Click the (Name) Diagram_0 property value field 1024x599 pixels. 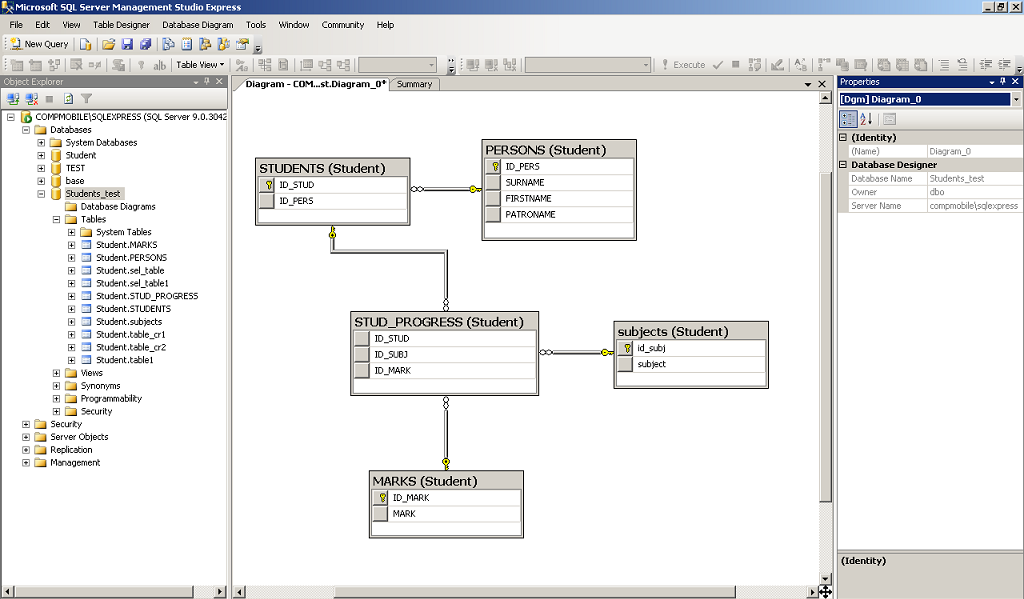pyautogui.click(x=974, y=152)
